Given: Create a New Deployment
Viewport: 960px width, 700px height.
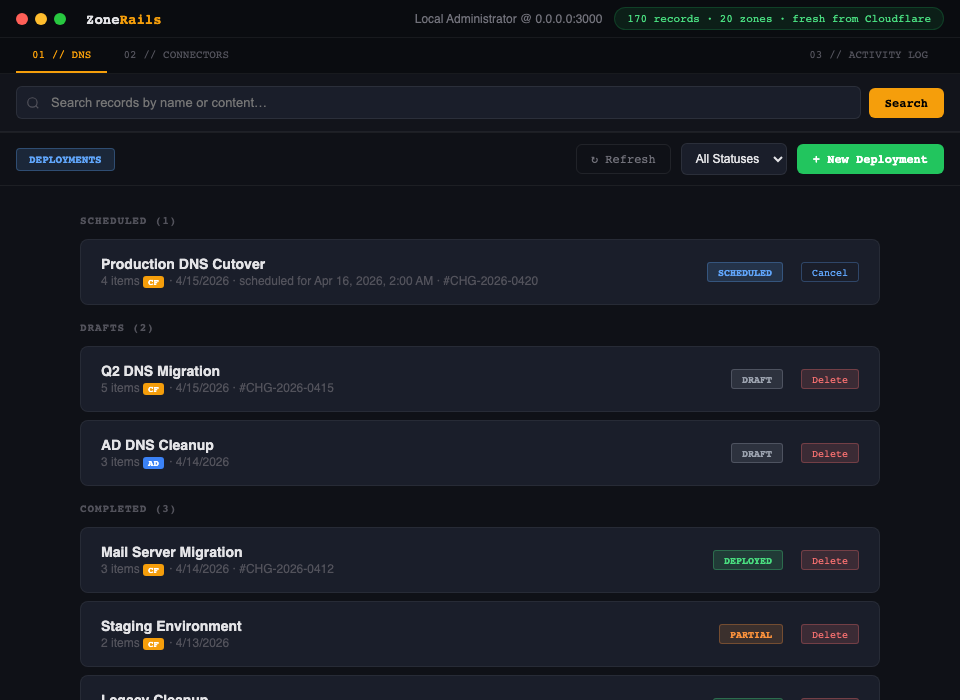Looking at the screenshot, I should click(x=870, y=159).
